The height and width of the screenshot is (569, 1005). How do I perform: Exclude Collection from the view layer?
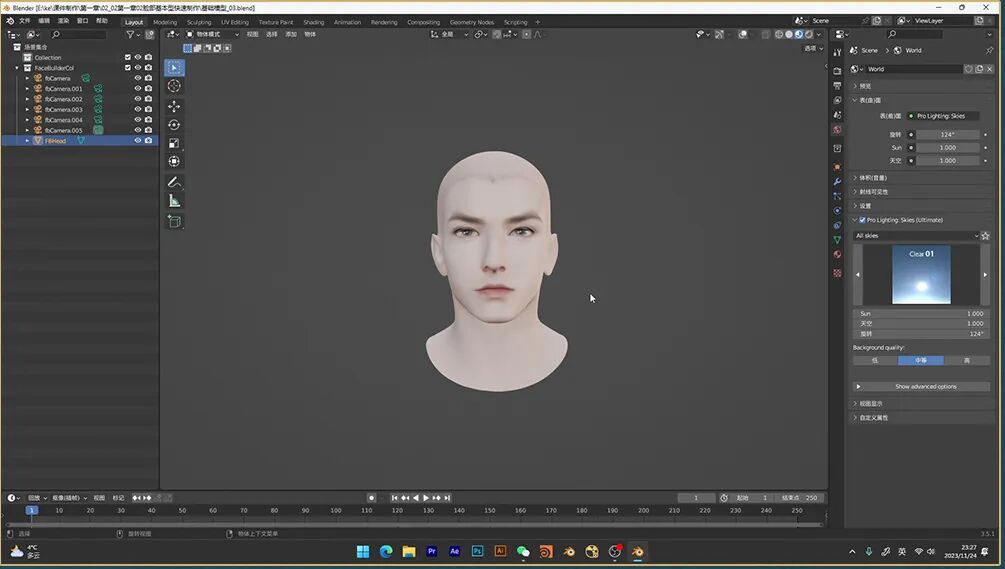click(x=128, y=58)
